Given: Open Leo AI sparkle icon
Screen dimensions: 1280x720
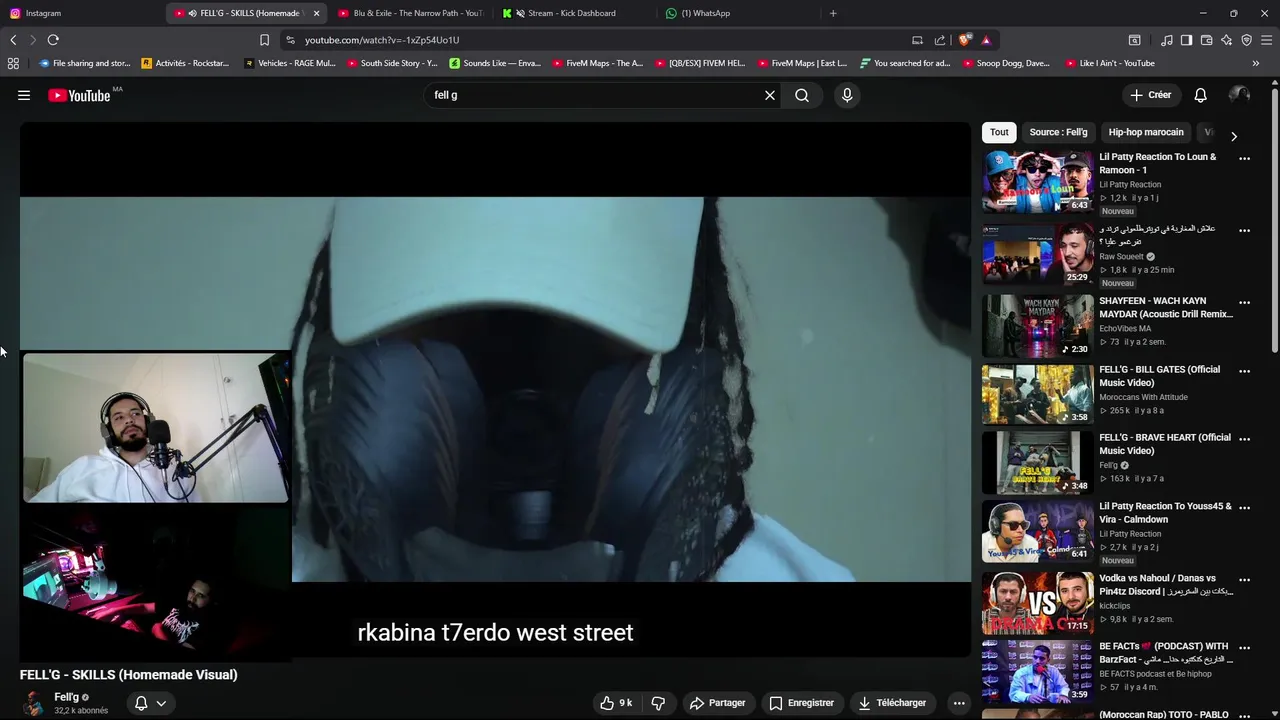Looking at the screenshot, I should coord(1226,40).
